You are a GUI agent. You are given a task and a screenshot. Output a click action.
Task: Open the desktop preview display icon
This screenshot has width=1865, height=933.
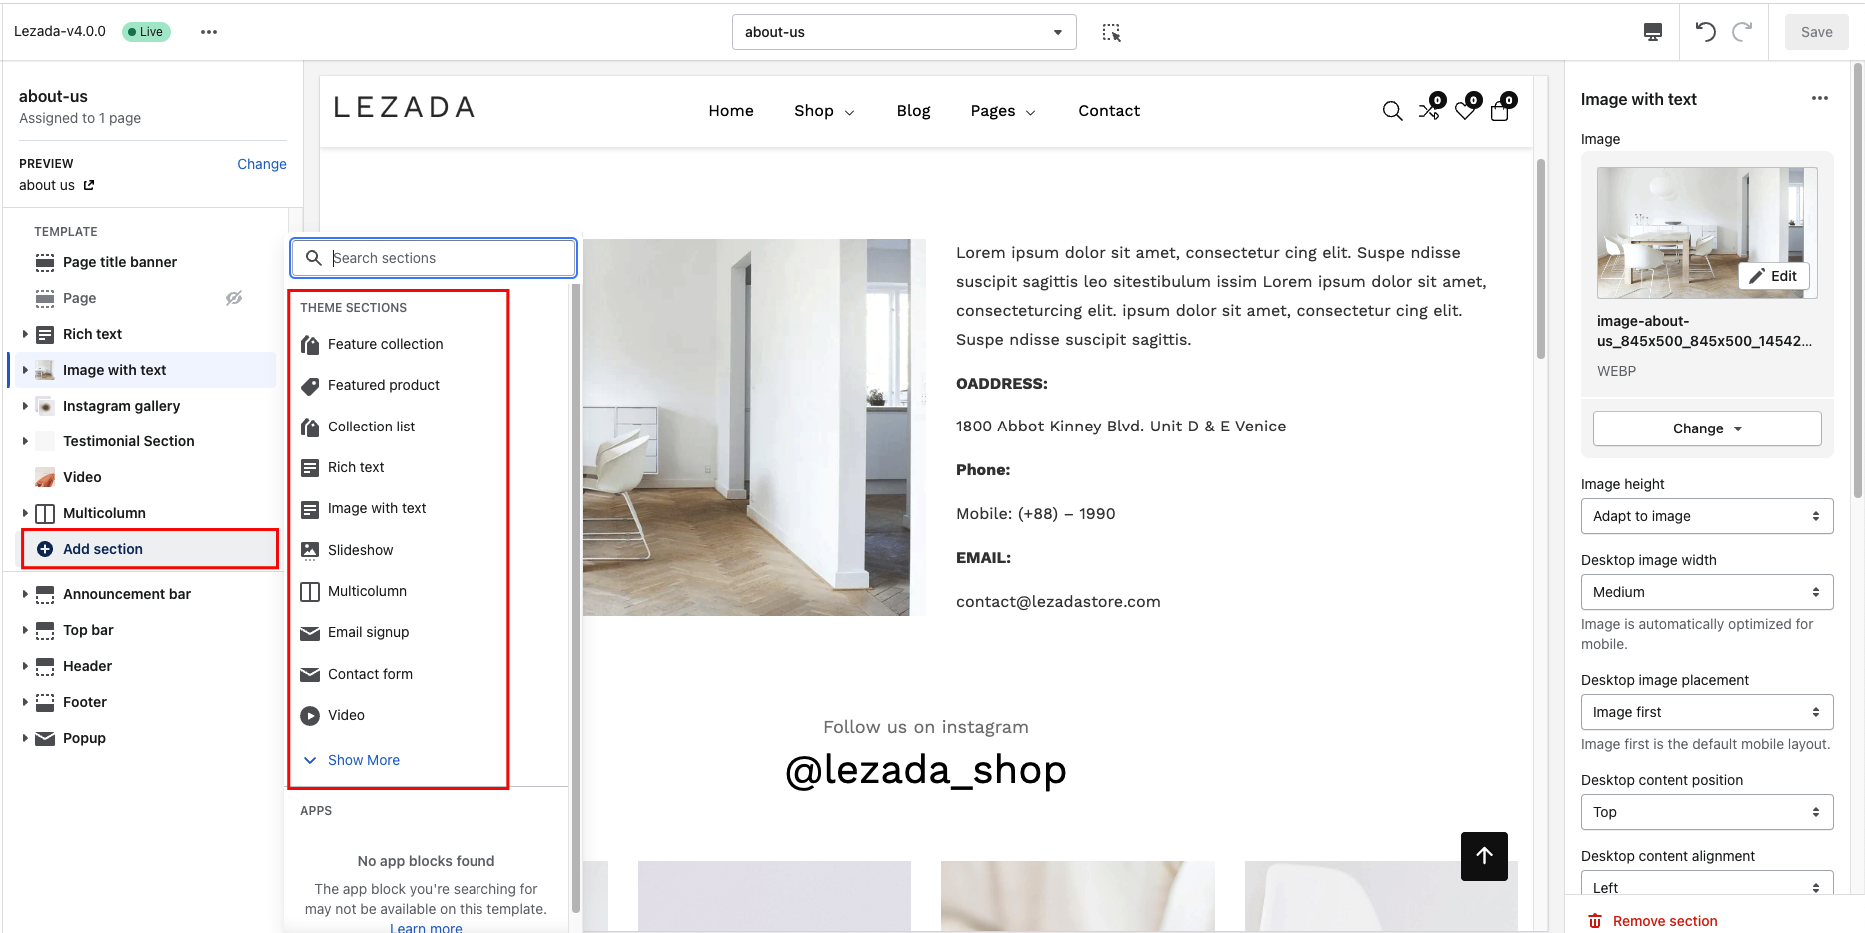pyautogui.click(x=1653, y=31)
